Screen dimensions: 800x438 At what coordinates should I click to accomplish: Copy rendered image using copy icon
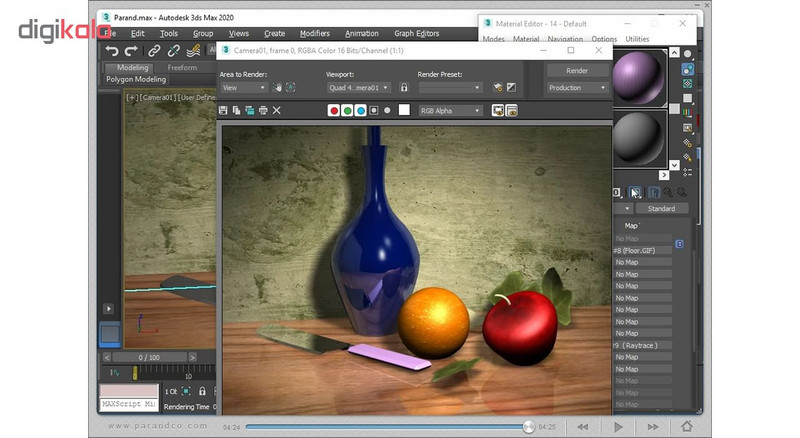236,110
